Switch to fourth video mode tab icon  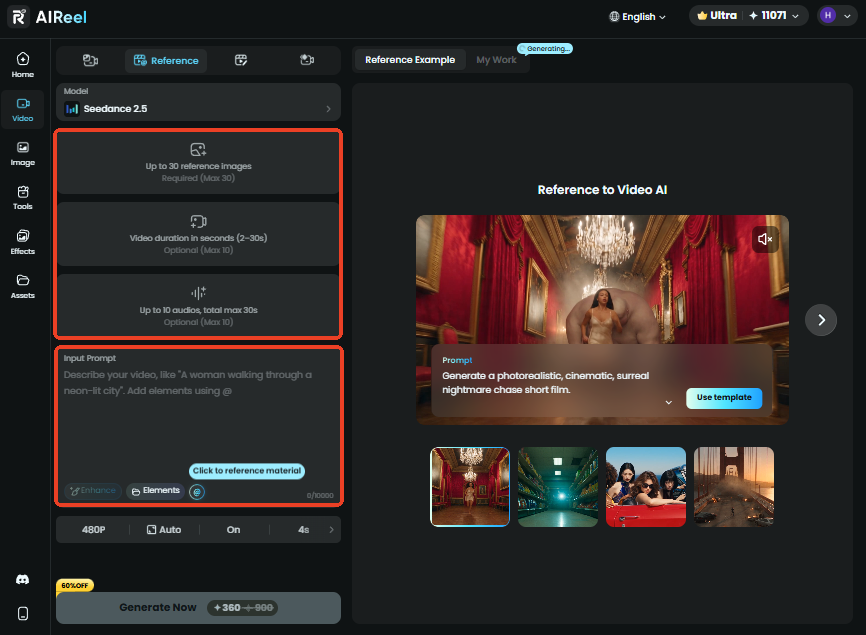[x=307, y=60]
